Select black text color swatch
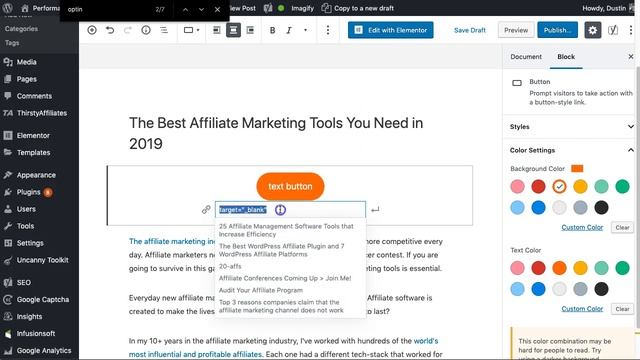The width and height of the screenshot is (640, 360). point(601,289)
